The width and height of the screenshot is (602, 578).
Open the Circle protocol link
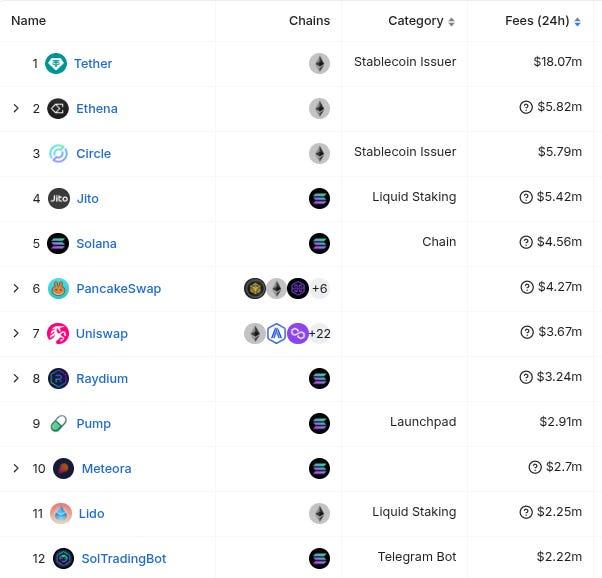click(x=93, y=154)
